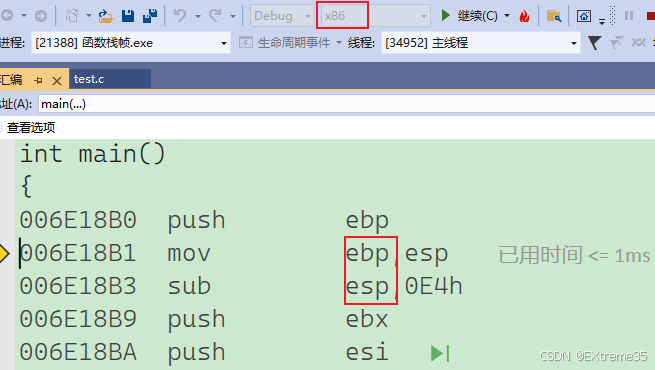Click address 006E18B1

78,253
